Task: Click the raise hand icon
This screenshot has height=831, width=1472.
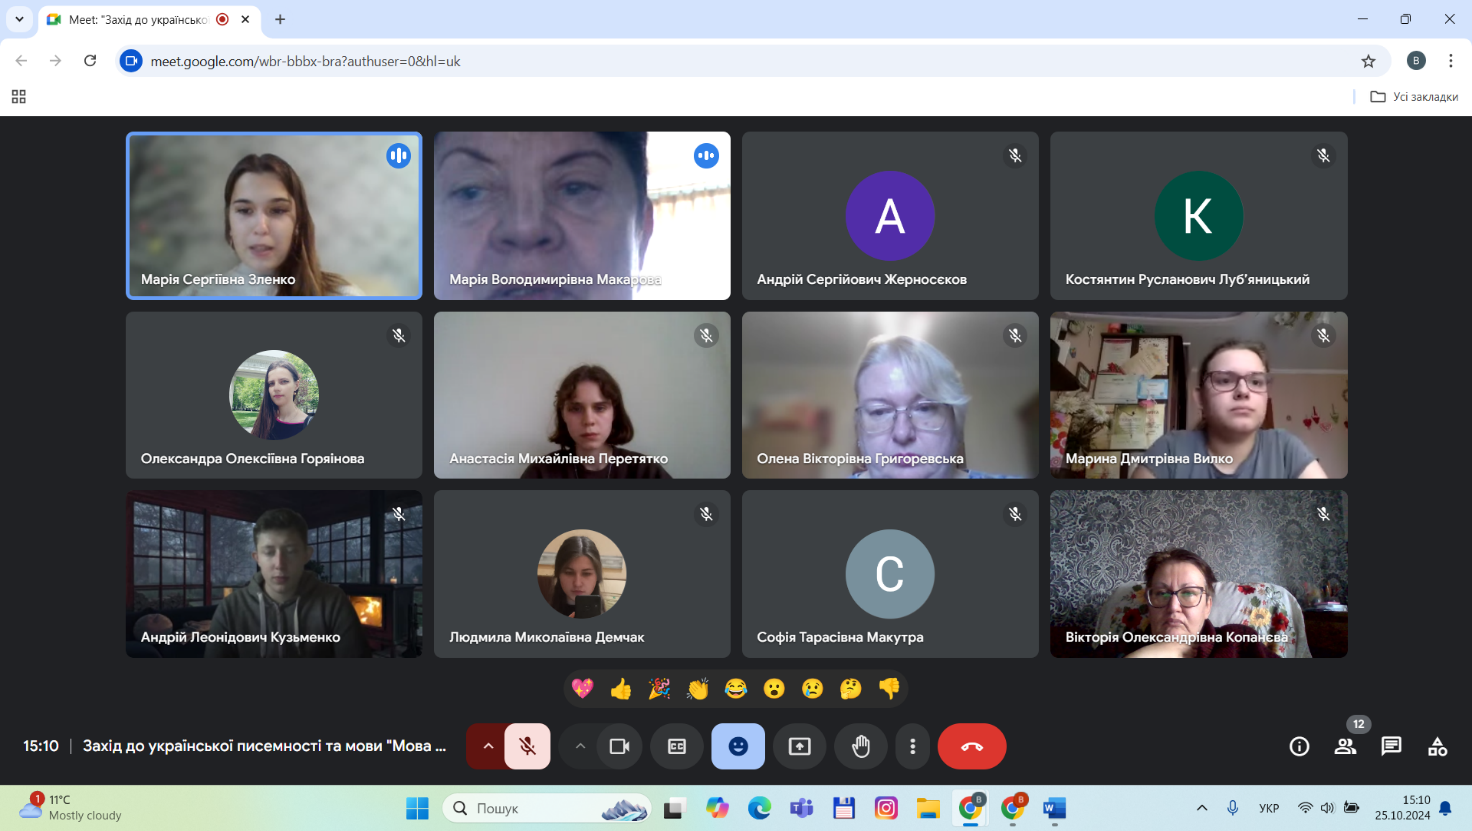Action: click(861, 746)
